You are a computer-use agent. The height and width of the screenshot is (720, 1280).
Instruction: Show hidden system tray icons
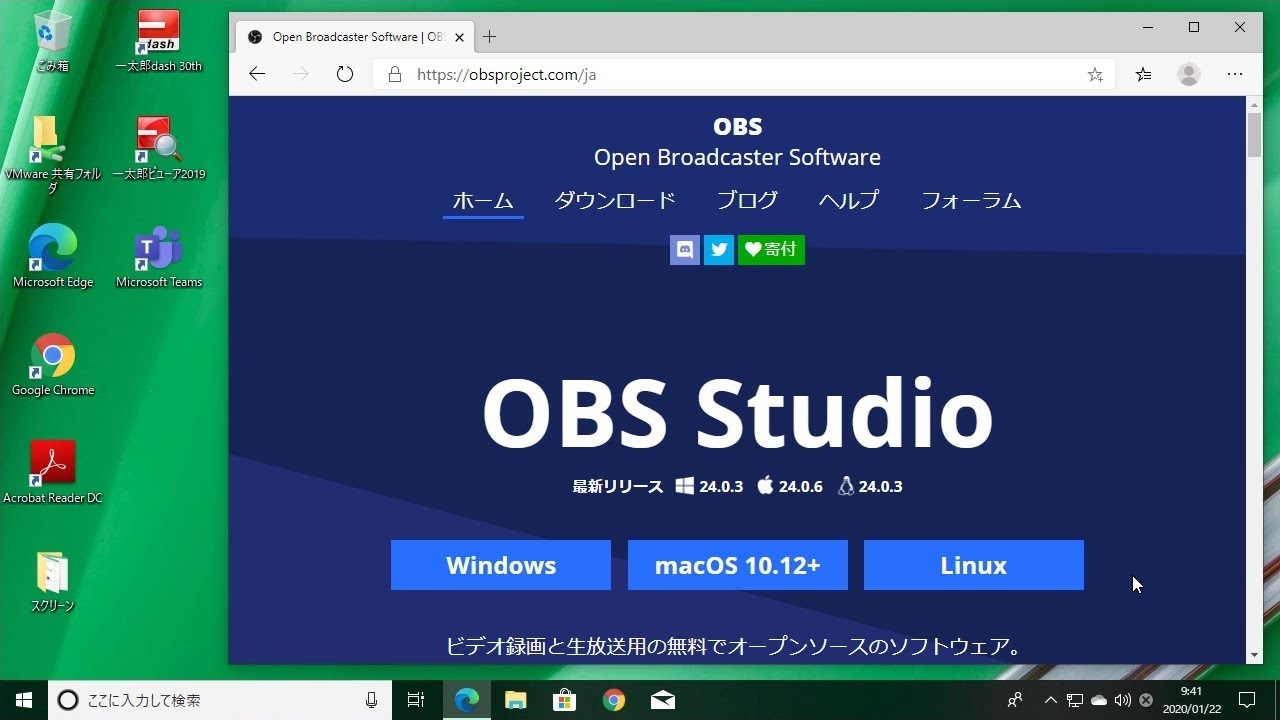[1050, 700]
